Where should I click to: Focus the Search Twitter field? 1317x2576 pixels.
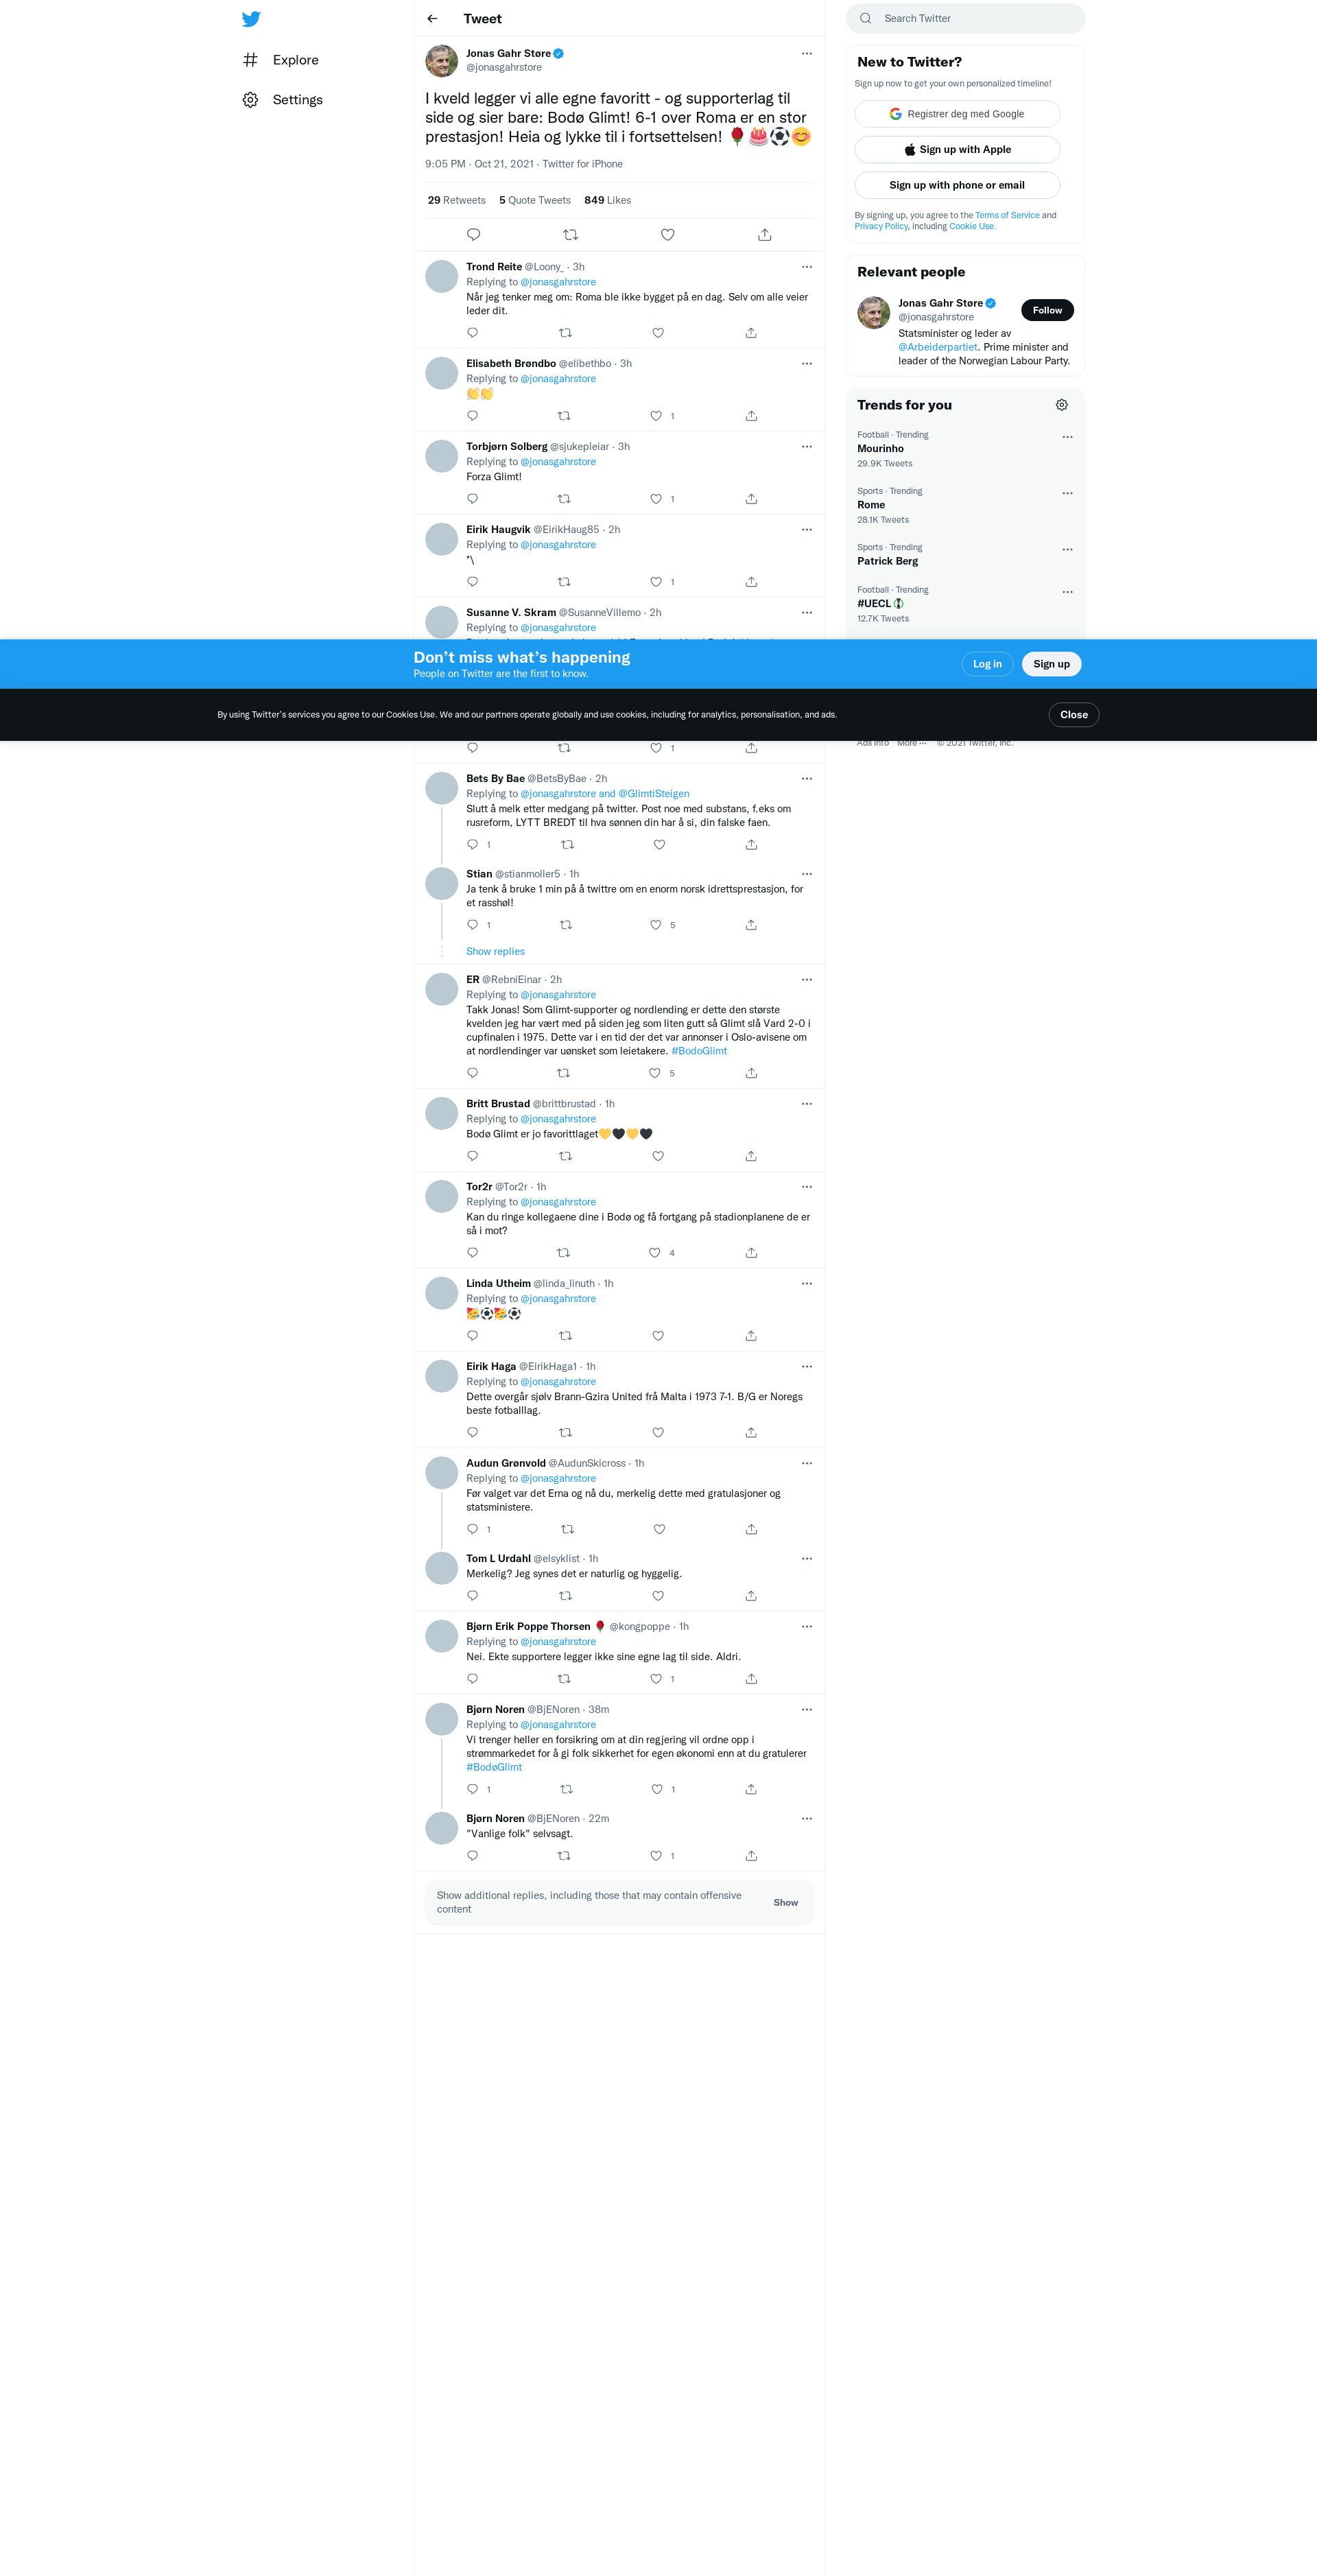pos(965,18)
